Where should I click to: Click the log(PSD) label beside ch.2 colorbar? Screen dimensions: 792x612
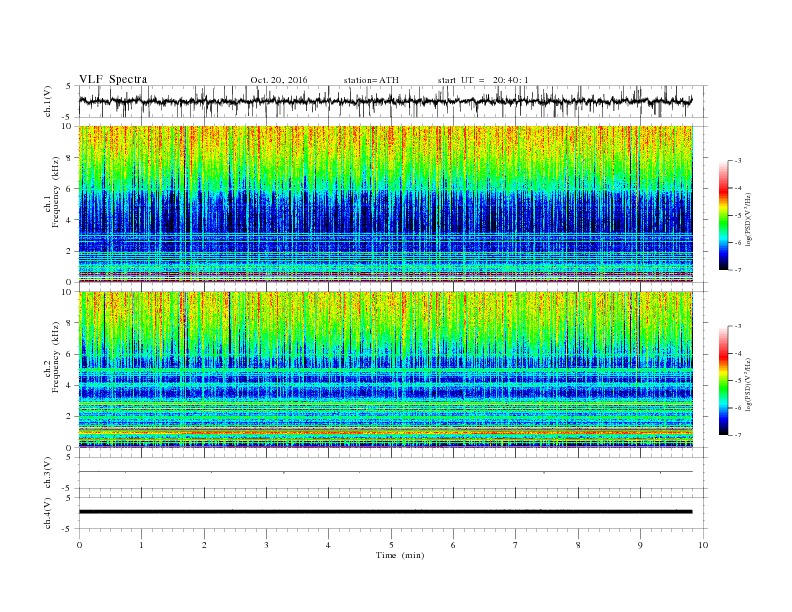click(x=749, y=384)
